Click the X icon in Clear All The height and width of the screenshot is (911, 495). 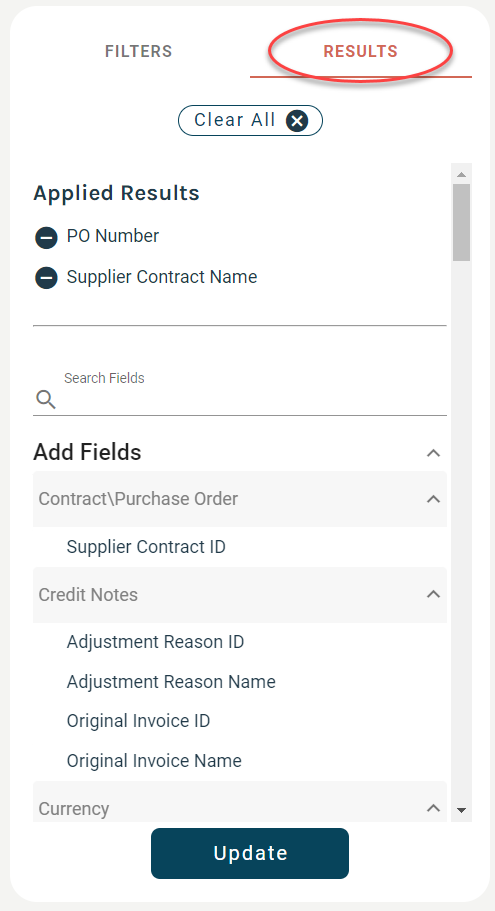(297, 121)
